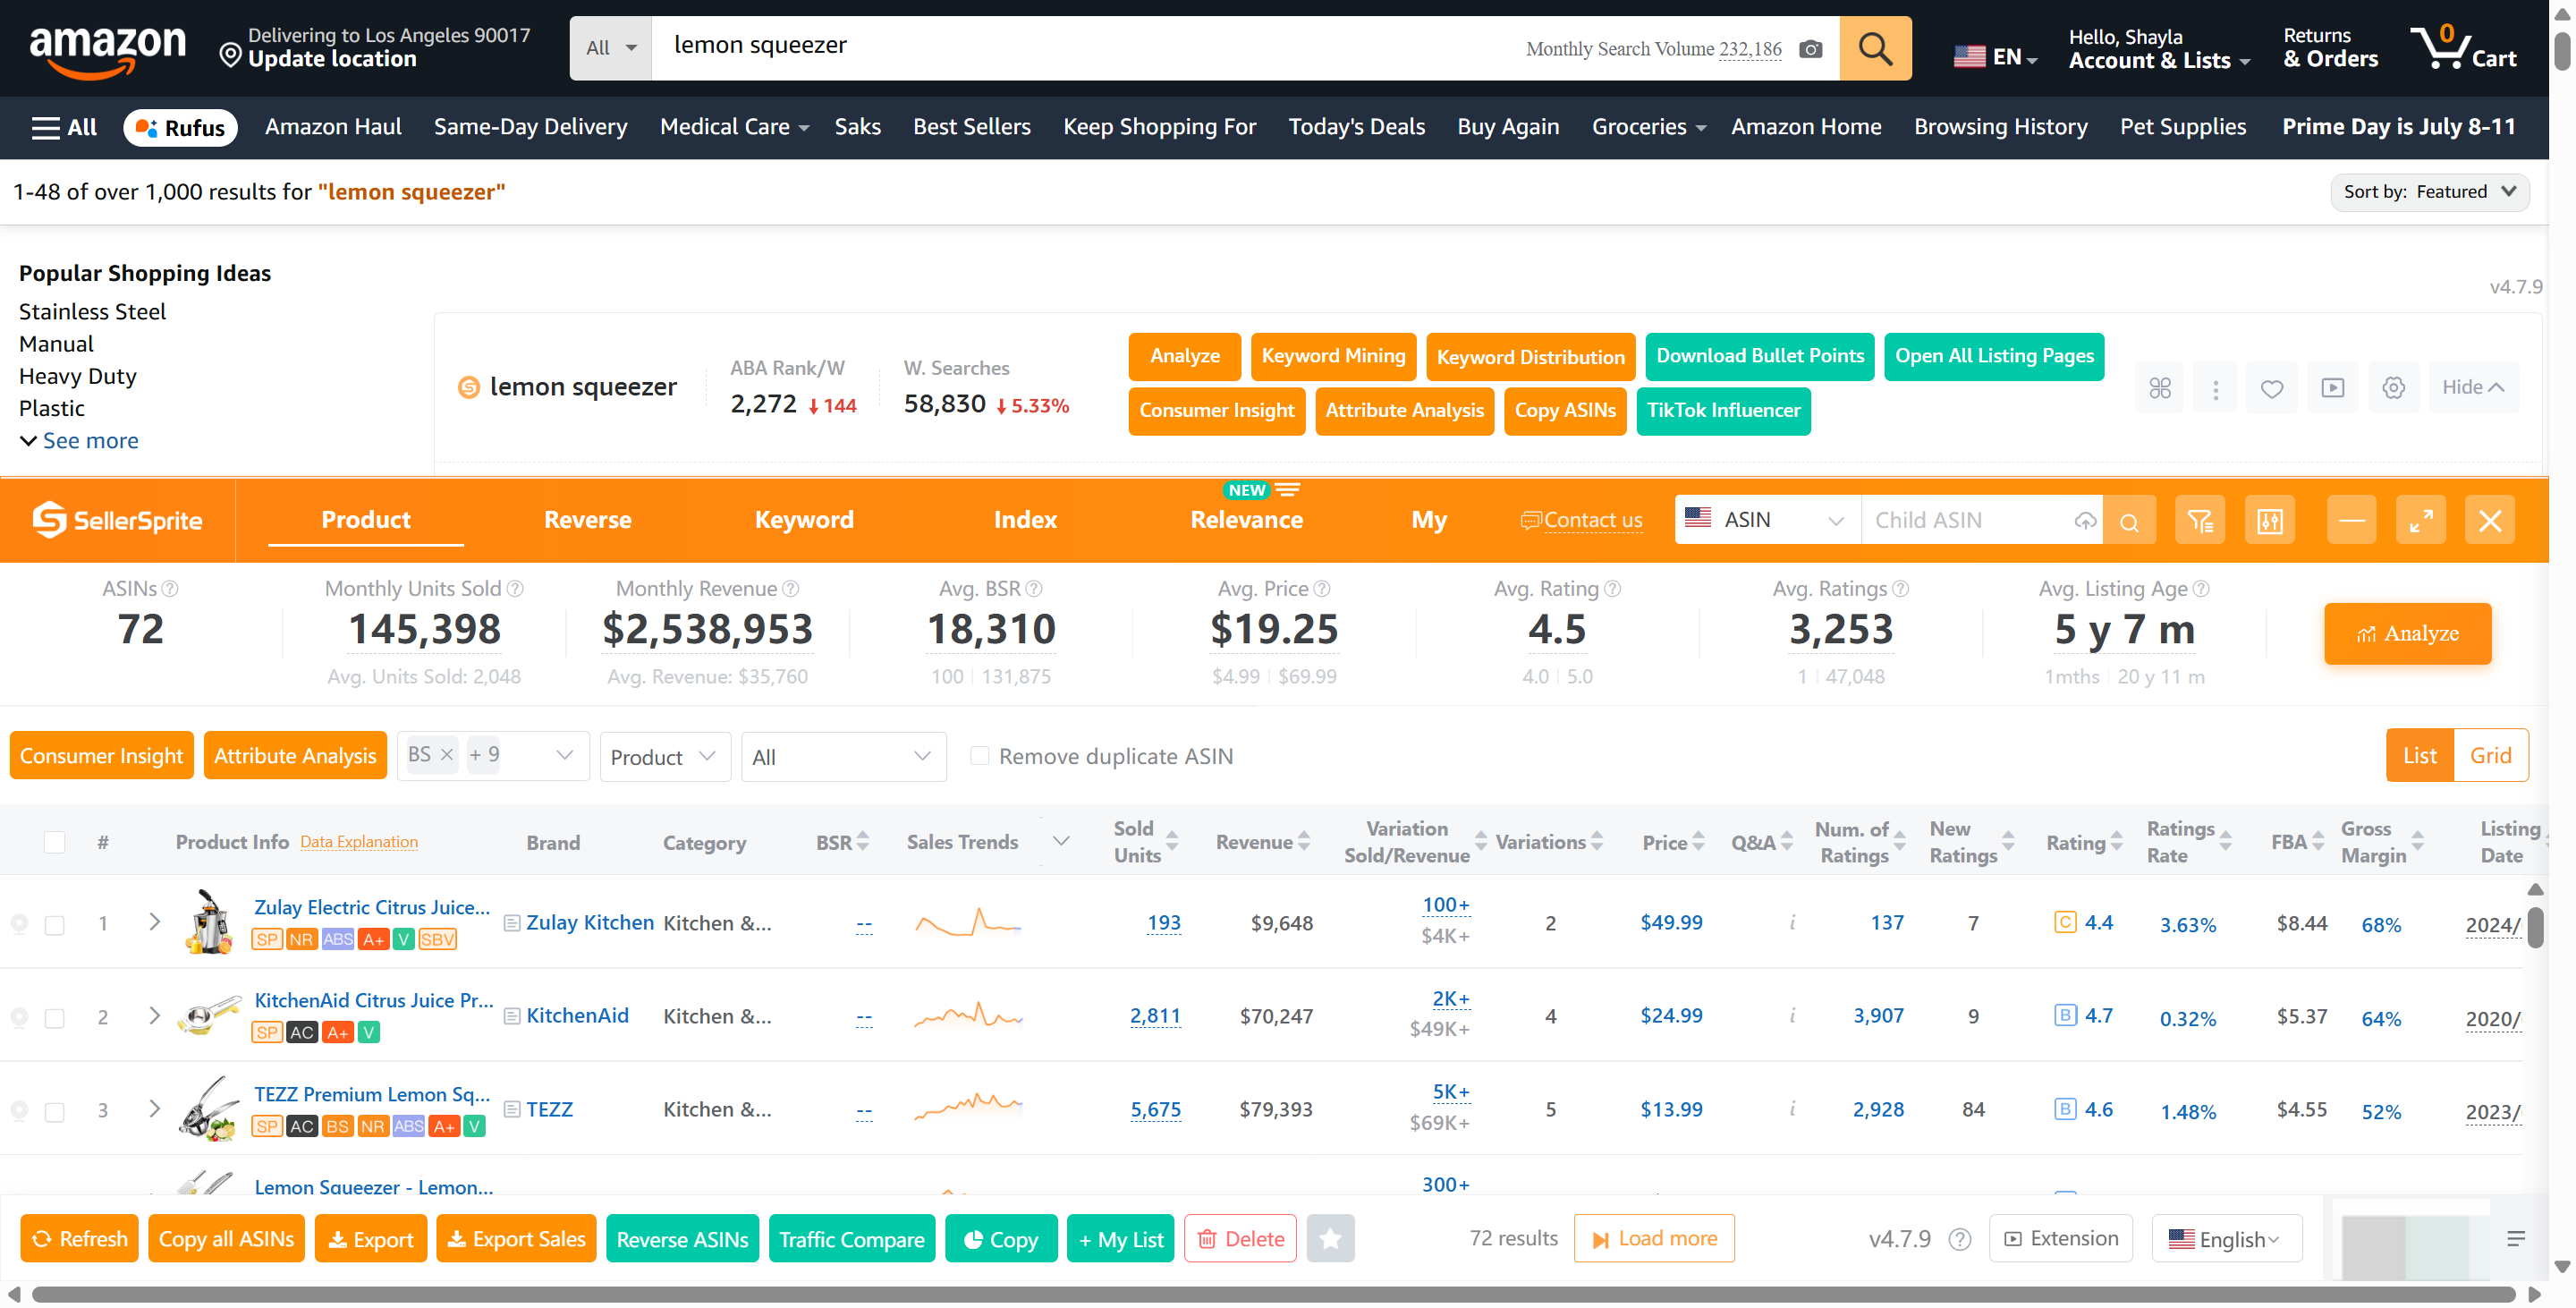Click the ASIN upload cloud icon
2576x1308 pixels.
[x=2084, y=521]
